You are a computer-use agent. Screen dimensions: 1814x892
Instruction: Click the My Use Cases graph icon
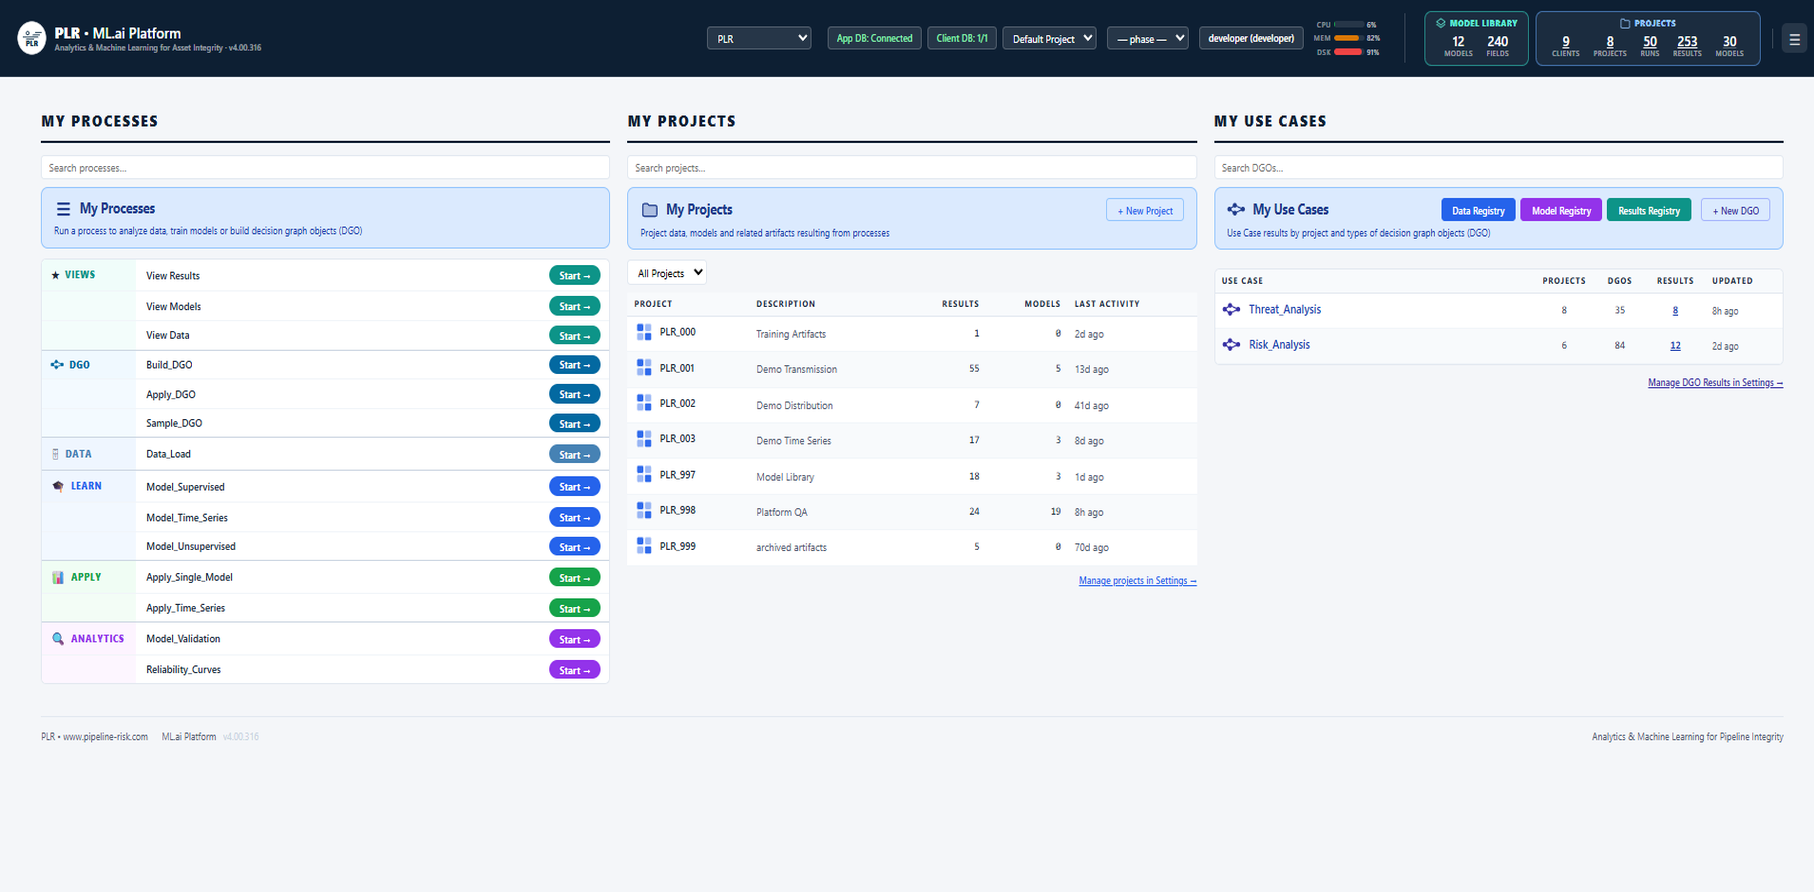(1236, 210)
